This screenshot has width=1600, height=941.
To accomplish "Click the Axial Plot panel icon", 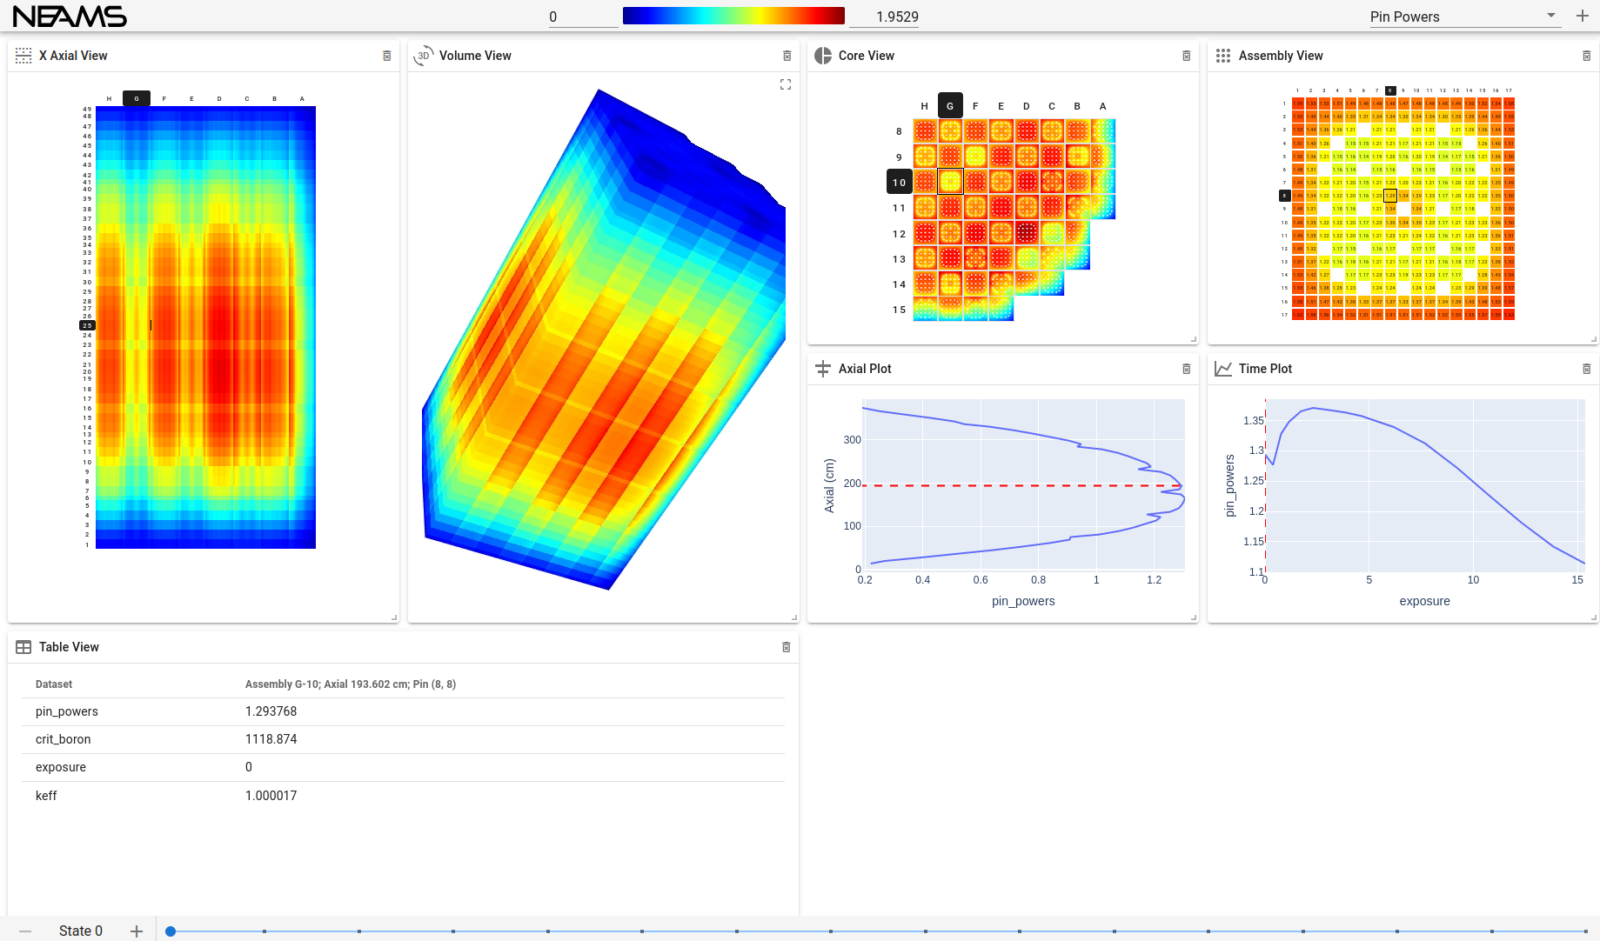I will pos(823,368).
